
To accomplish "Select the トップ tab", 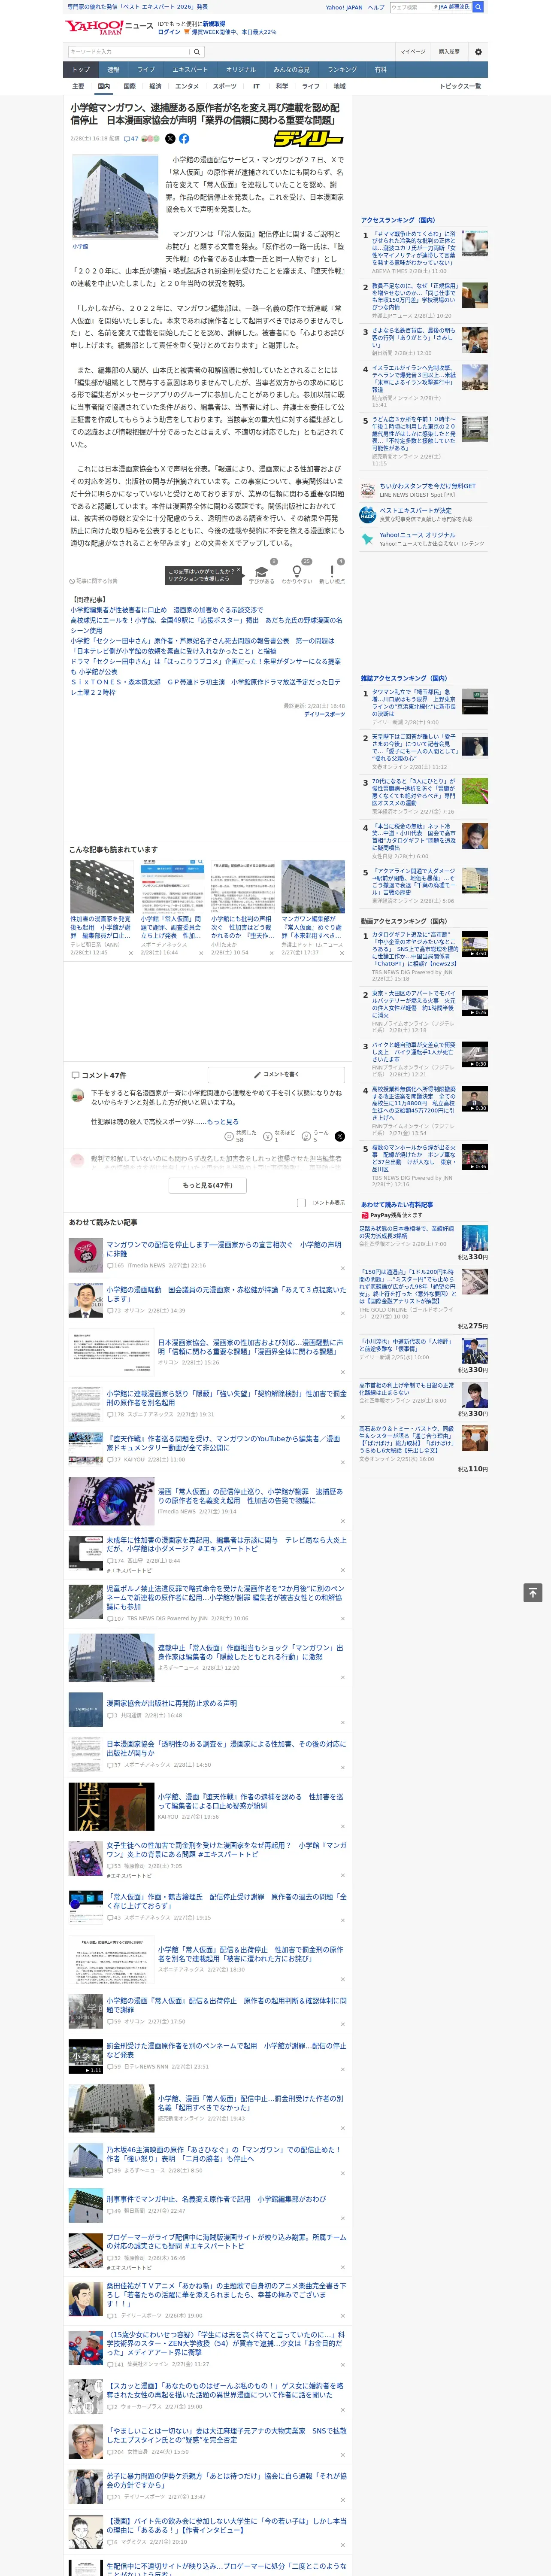I will coord(81,70).
